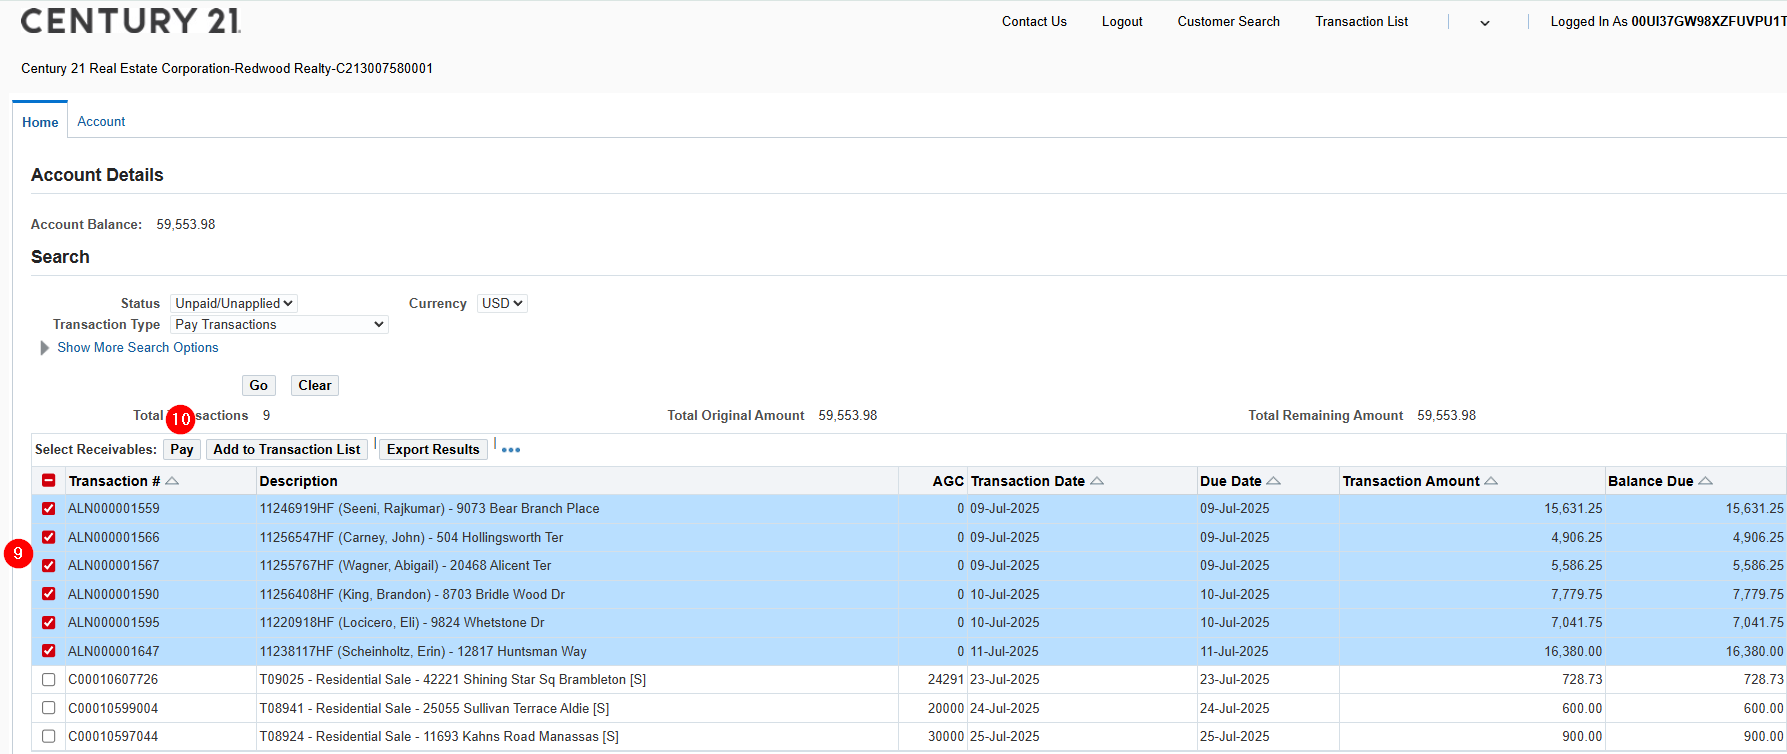The image size is (1787, 754).
Task: Open the Transaction Type dropdown
Action: 279,324
